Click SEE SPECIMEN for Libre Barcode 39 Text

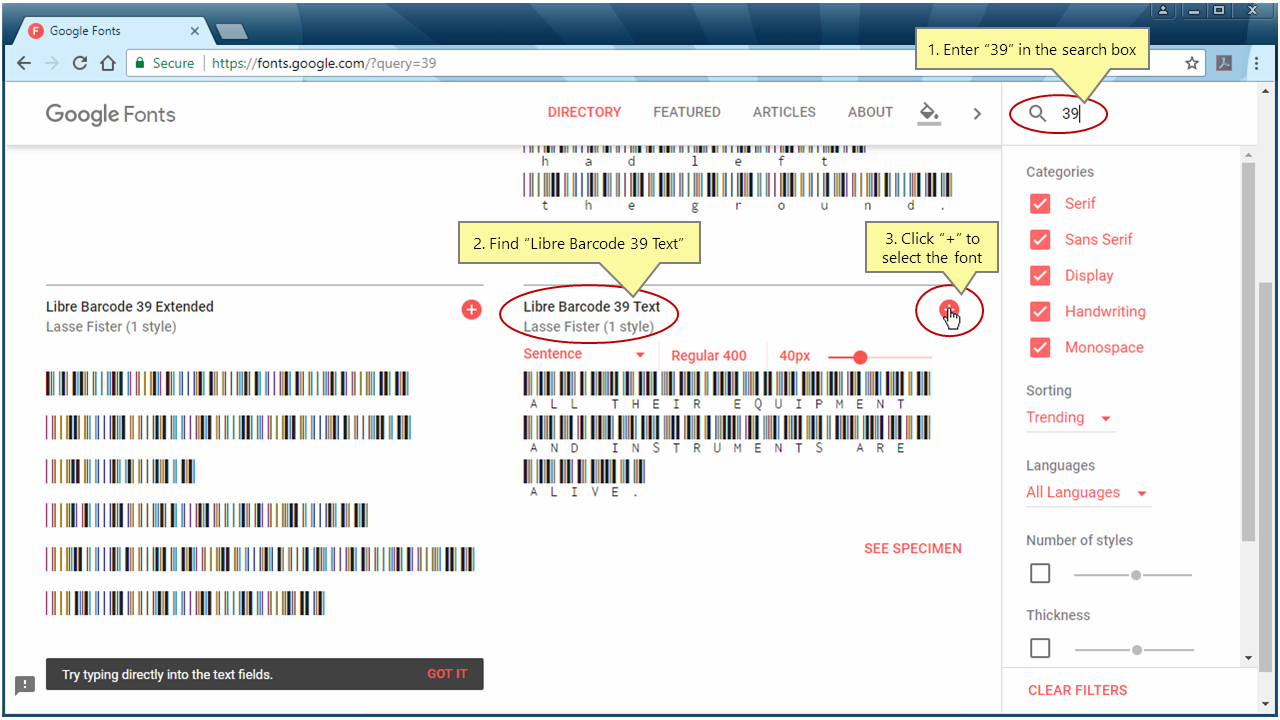coord(913,548)
